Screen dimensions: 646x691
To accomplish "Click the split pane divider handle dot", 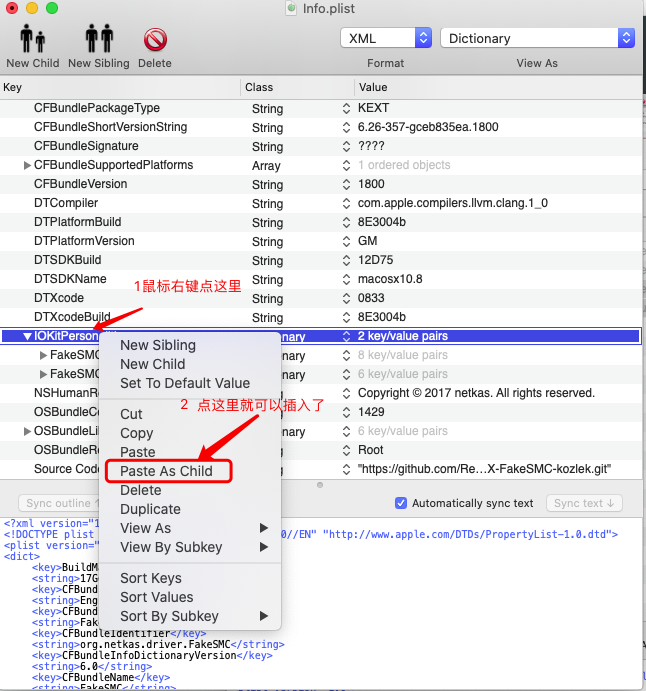I will [320, 485].
